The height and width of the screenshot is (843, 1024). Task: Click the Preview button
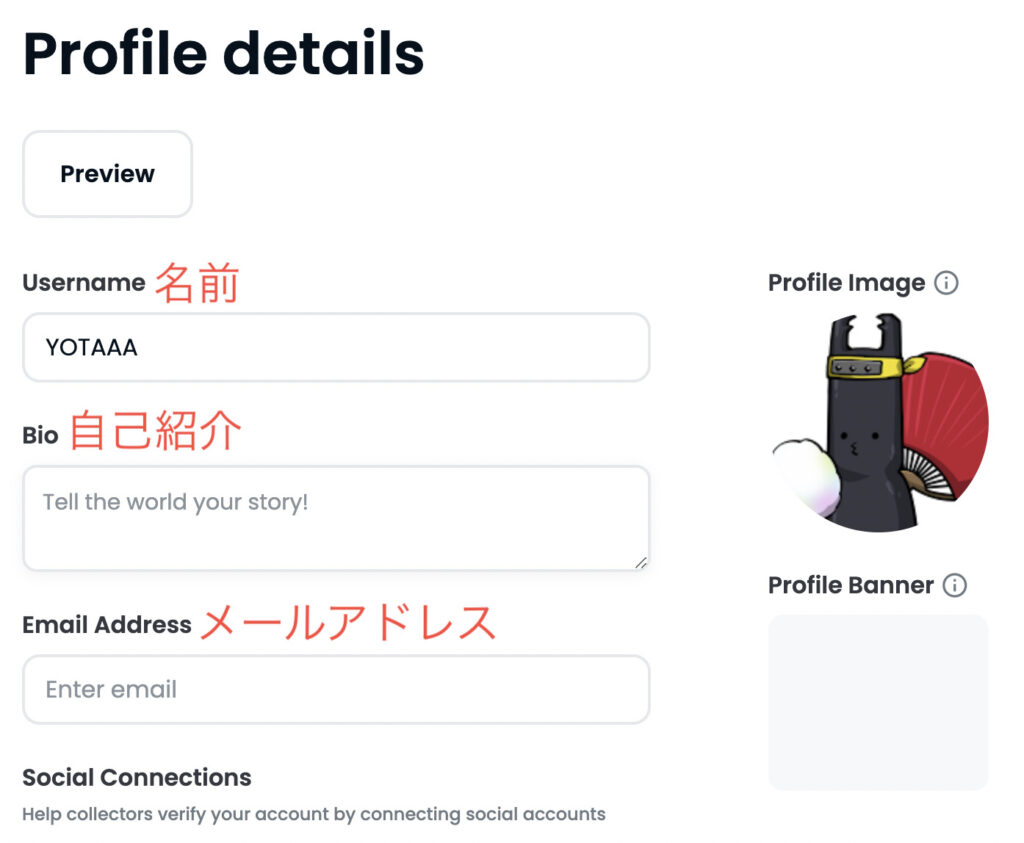tap(107, 174)
